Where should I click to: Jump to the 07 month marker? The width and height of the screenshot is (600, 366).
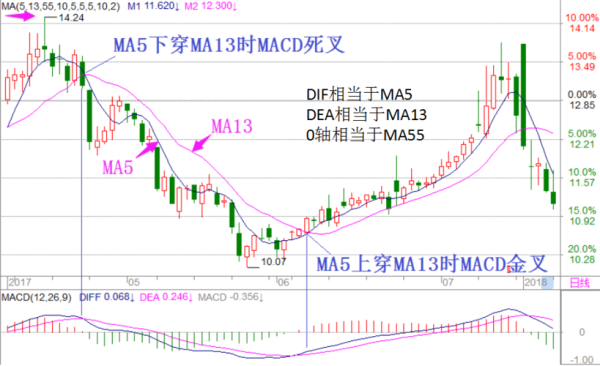coord(447,283)
